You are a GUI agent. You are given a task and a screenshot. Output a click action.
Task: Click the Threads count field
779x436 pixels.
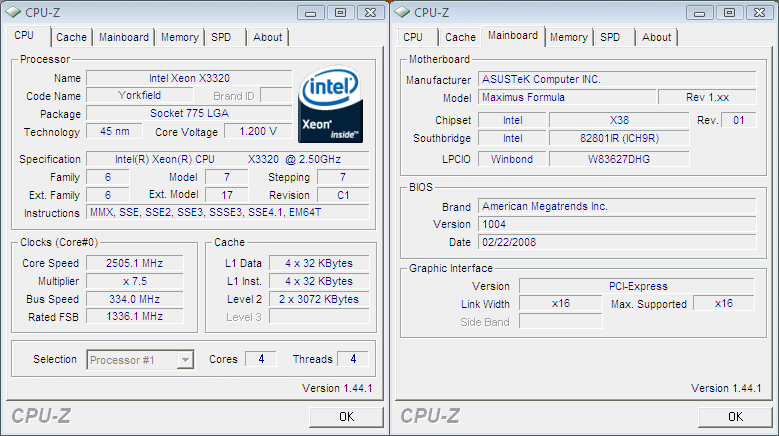(x=353, y=359)
